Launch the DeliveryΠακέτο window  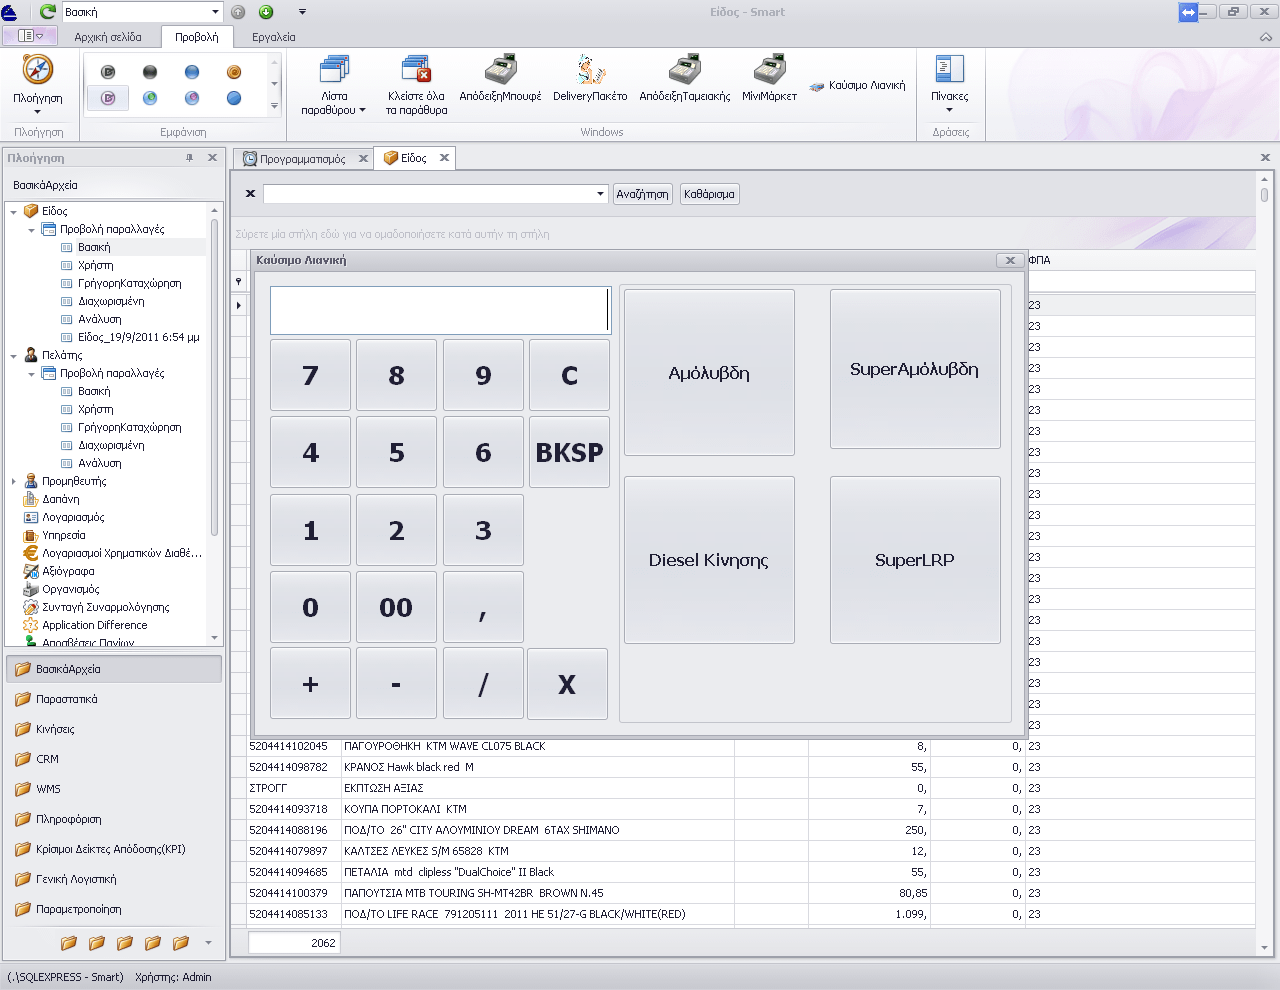point(590,79)
